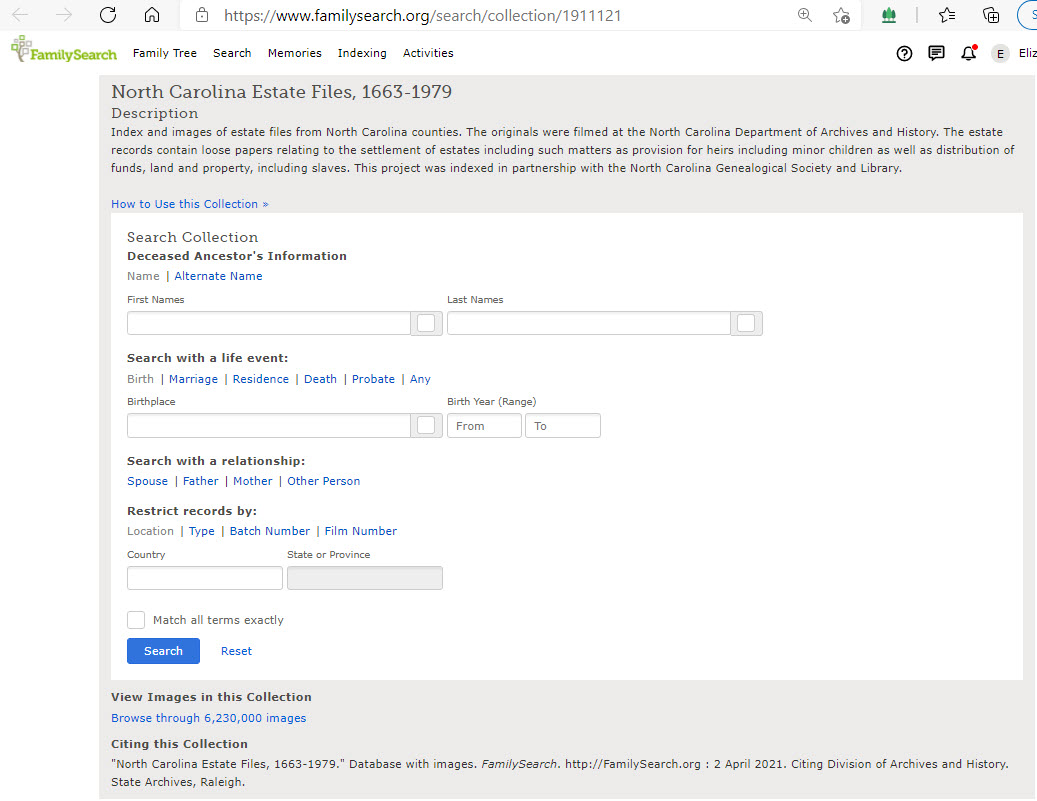Open the Memories section

pyautogui.click(x=295, y=53)
